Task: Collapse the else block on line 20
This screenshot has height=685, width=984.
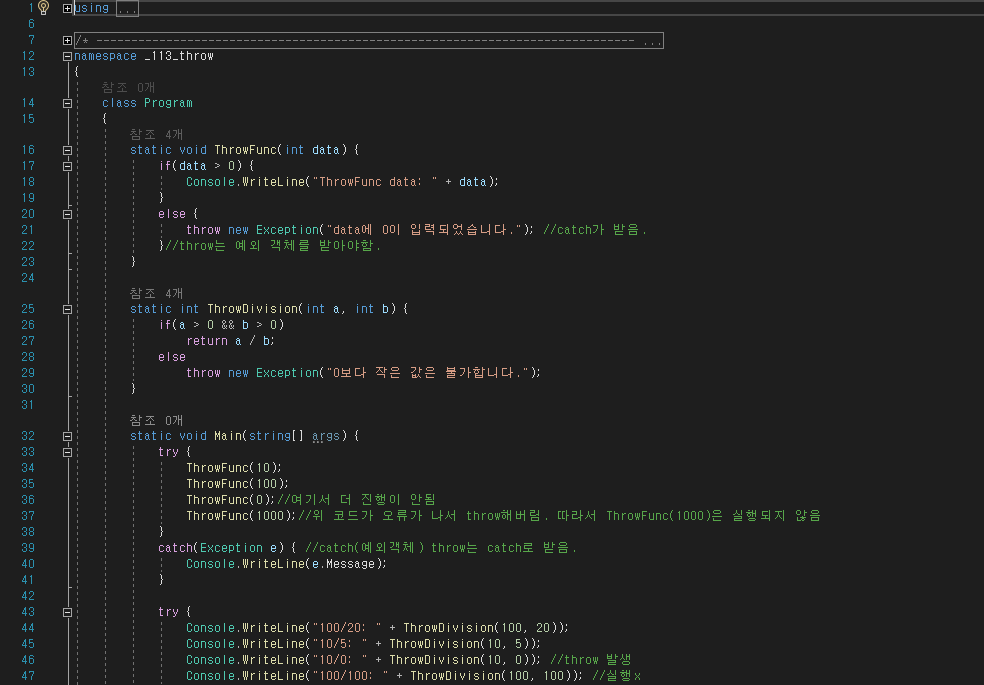Action: click(x=67, y=215)
